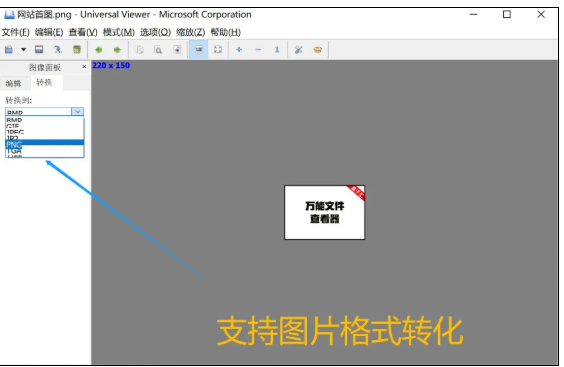Click the save file toolbar icon

click(39, 50)
